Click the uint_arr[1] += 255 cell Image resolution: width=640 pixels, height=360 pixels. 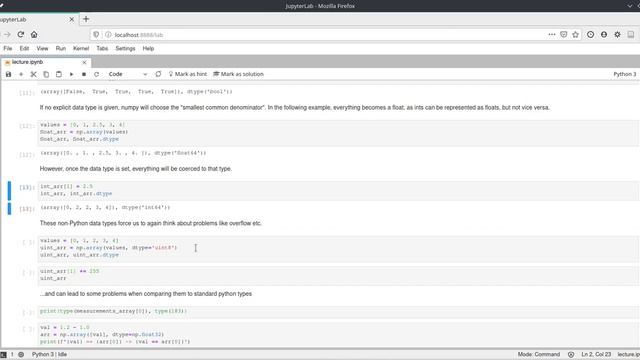click(338, 275)
